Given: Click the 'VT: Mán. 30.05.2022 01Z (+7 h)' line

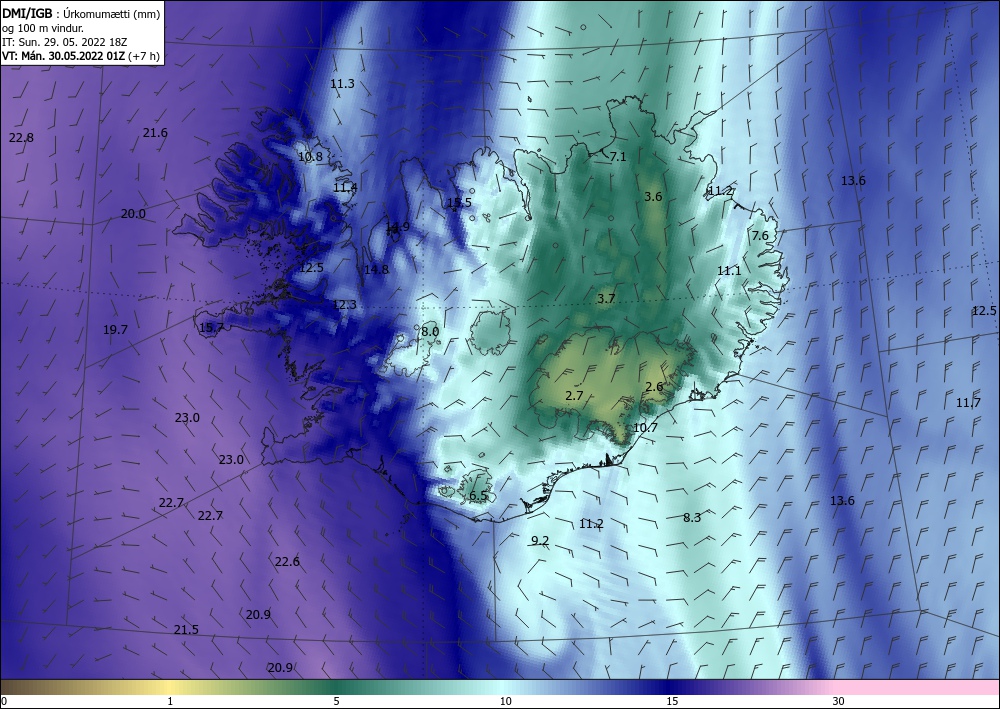Looking at the screenshot, I should pos(80,56).
